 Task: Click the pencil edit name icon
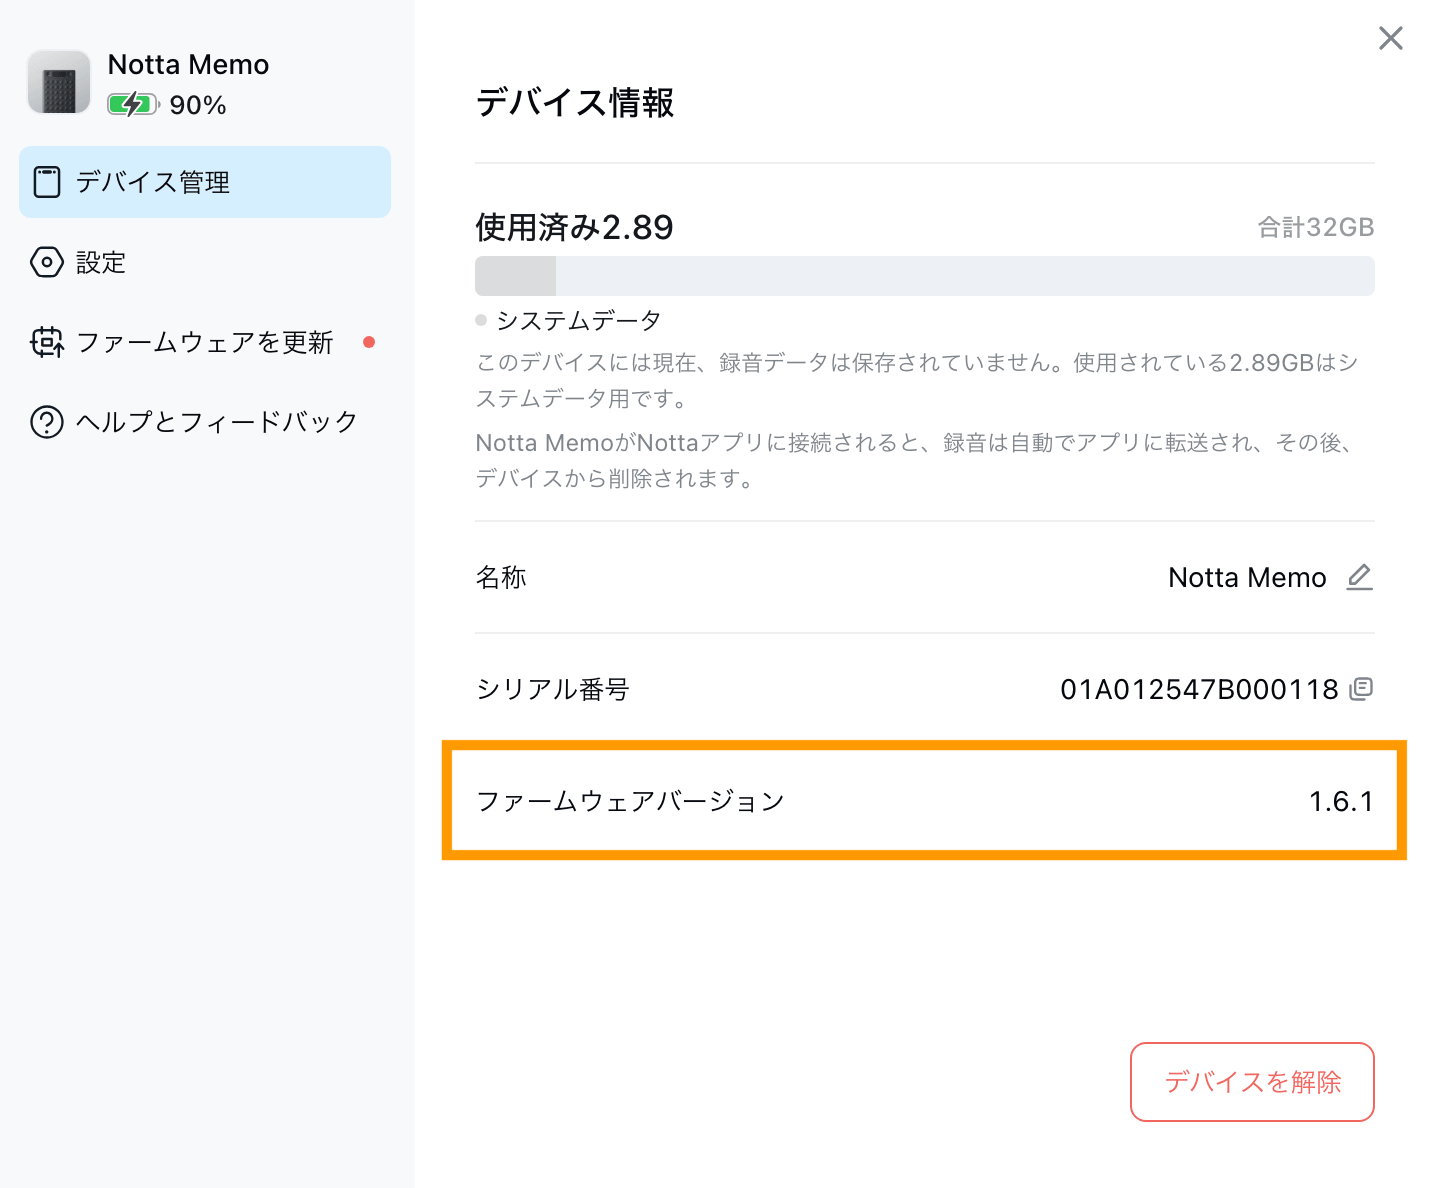pyautogui.click(x=1359, y=577)
